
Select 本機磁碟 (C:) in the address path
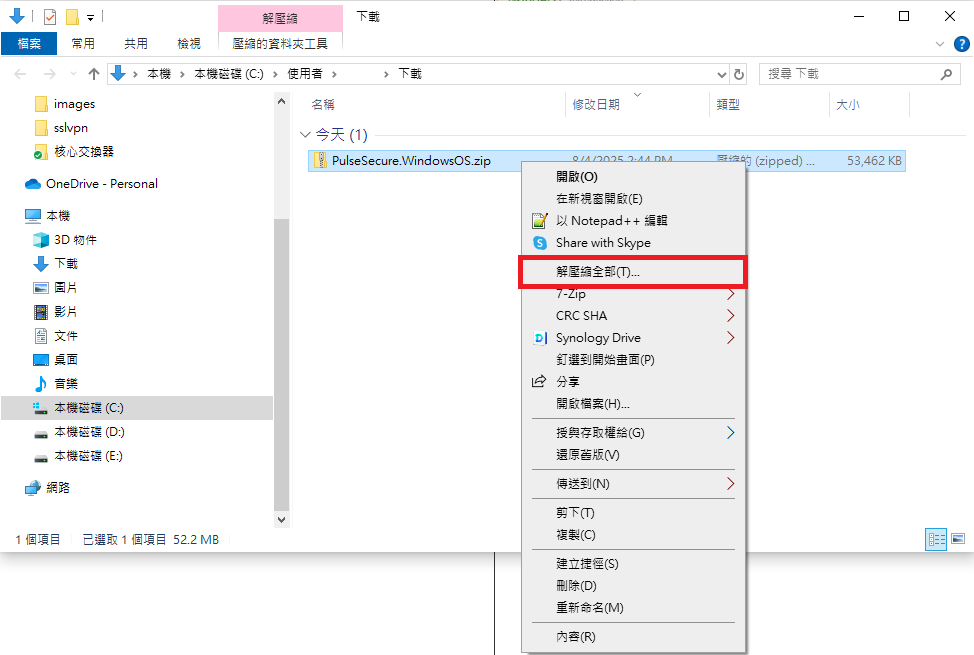tap(229, 74)
